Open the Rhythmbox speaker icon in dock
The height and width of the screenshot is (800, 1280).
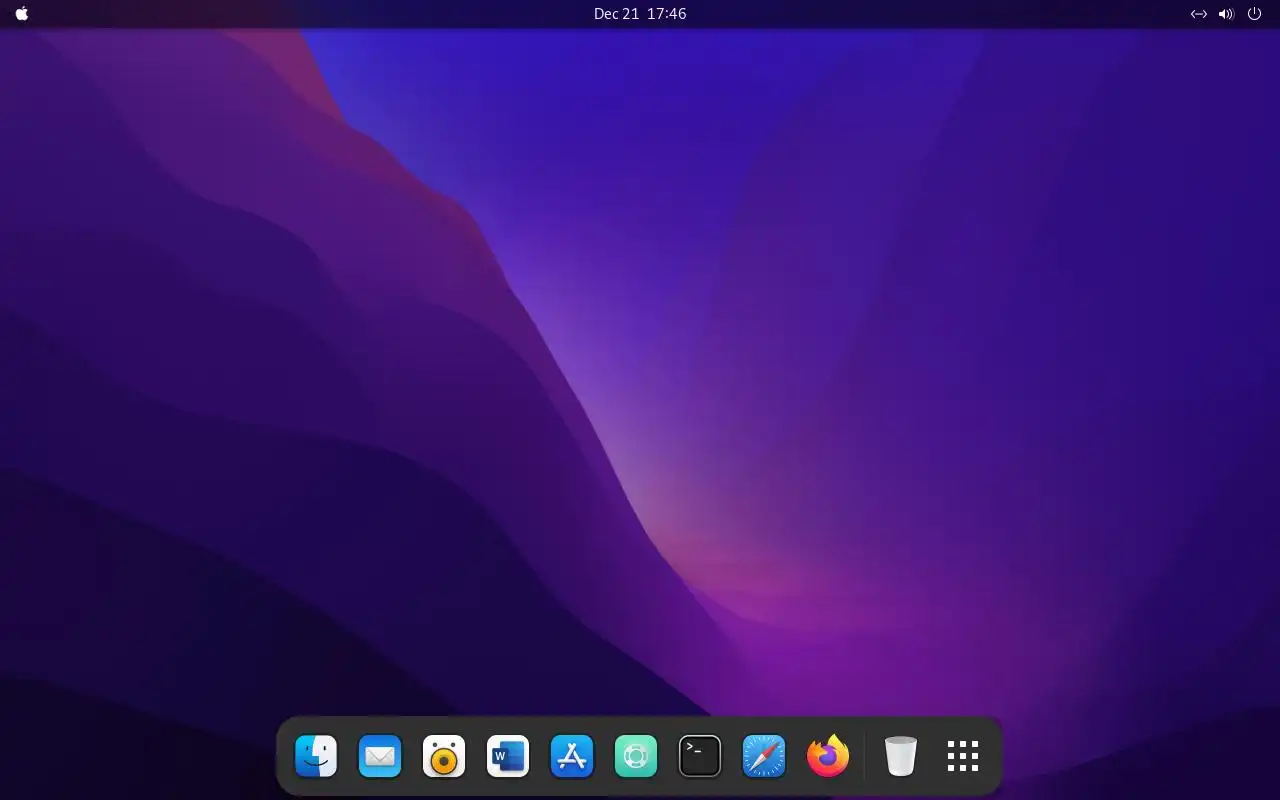click(444, 756)
